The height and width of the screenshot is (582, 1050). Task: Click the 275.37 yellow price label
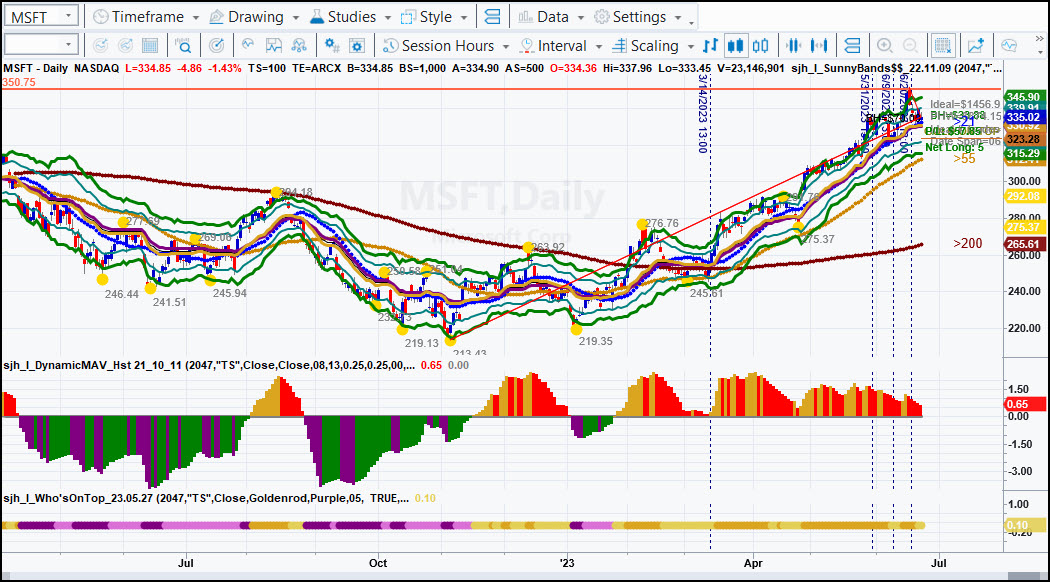[x=1023, y=228]
